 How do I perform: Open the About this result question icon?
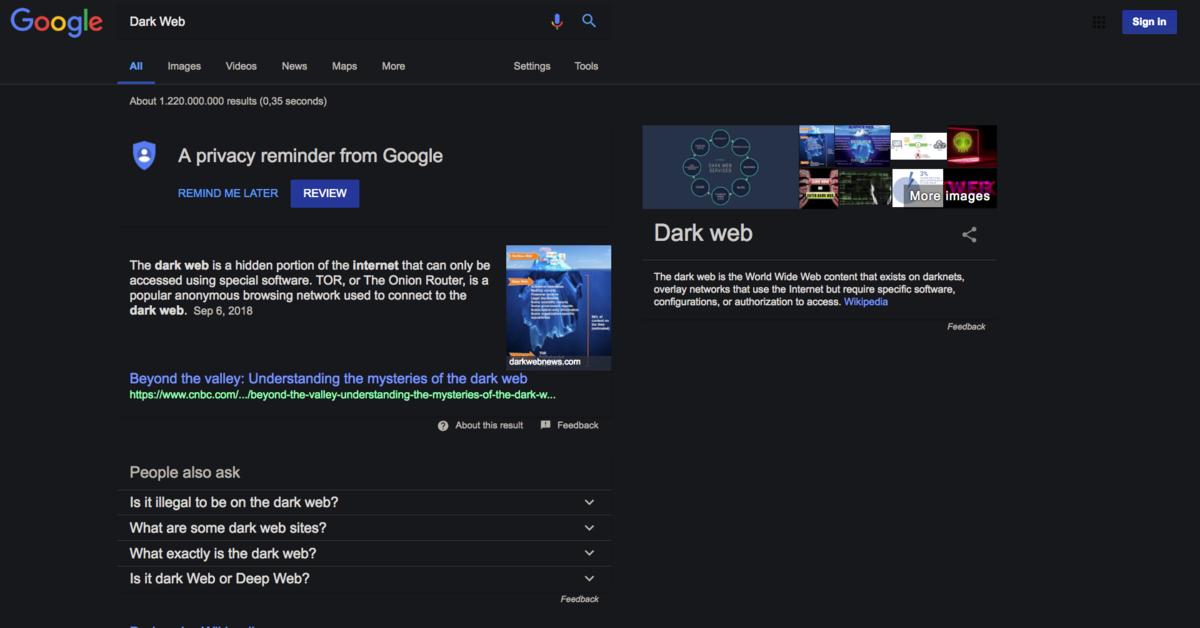443,425
